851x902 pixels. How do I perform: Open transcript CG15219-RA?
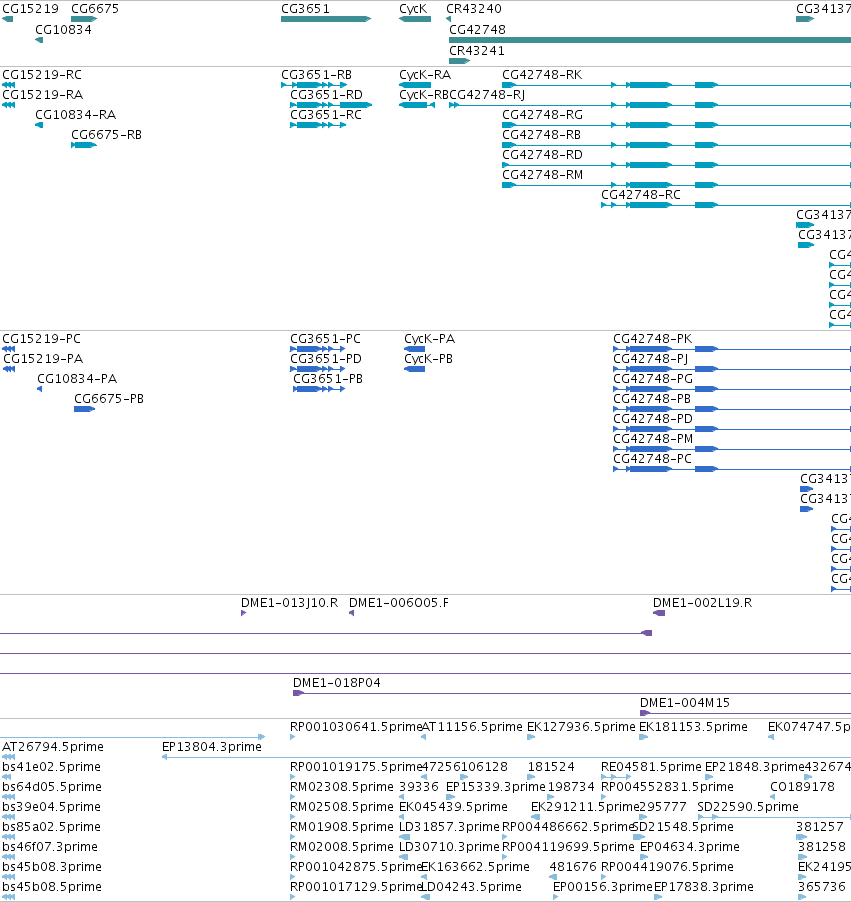(43, 94)
